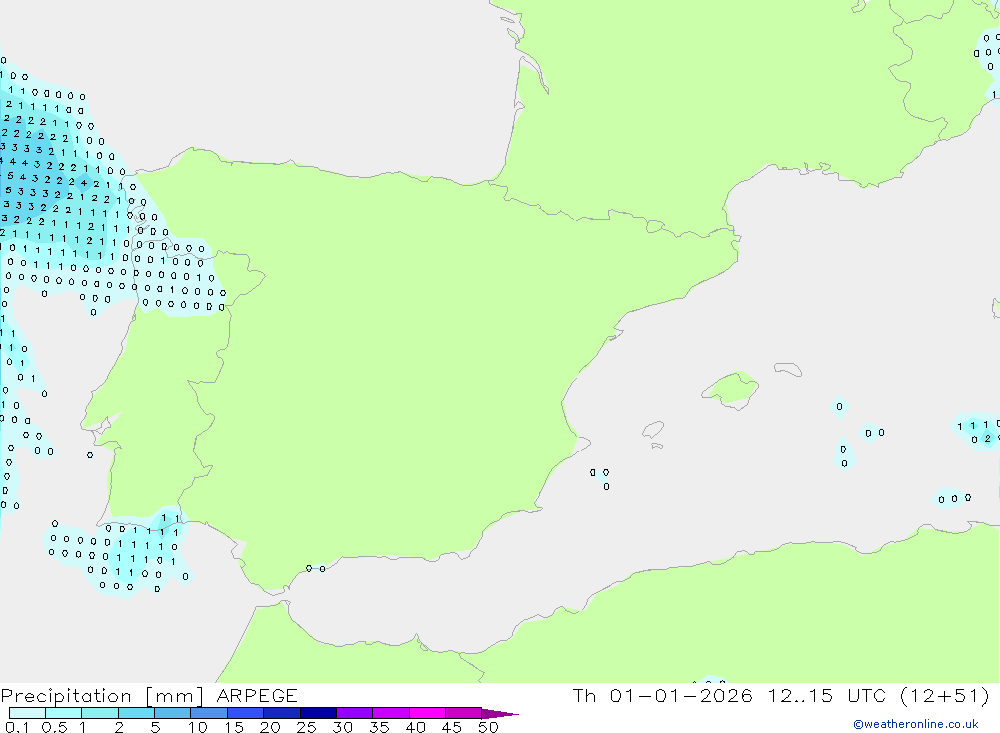Click the legend's "20" label
This screenshot has width=1000, height=733.
270,727
